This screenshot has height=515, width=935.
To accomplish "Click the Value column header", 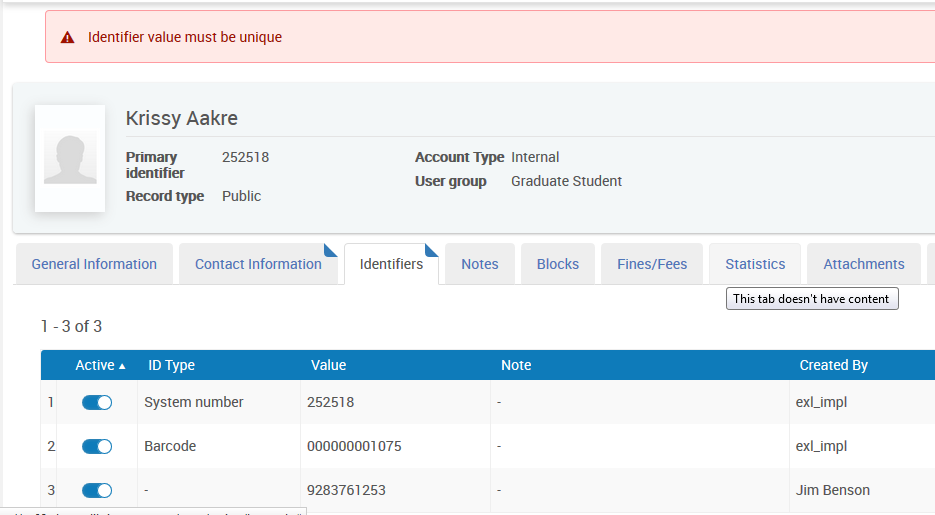I will 328,365.
